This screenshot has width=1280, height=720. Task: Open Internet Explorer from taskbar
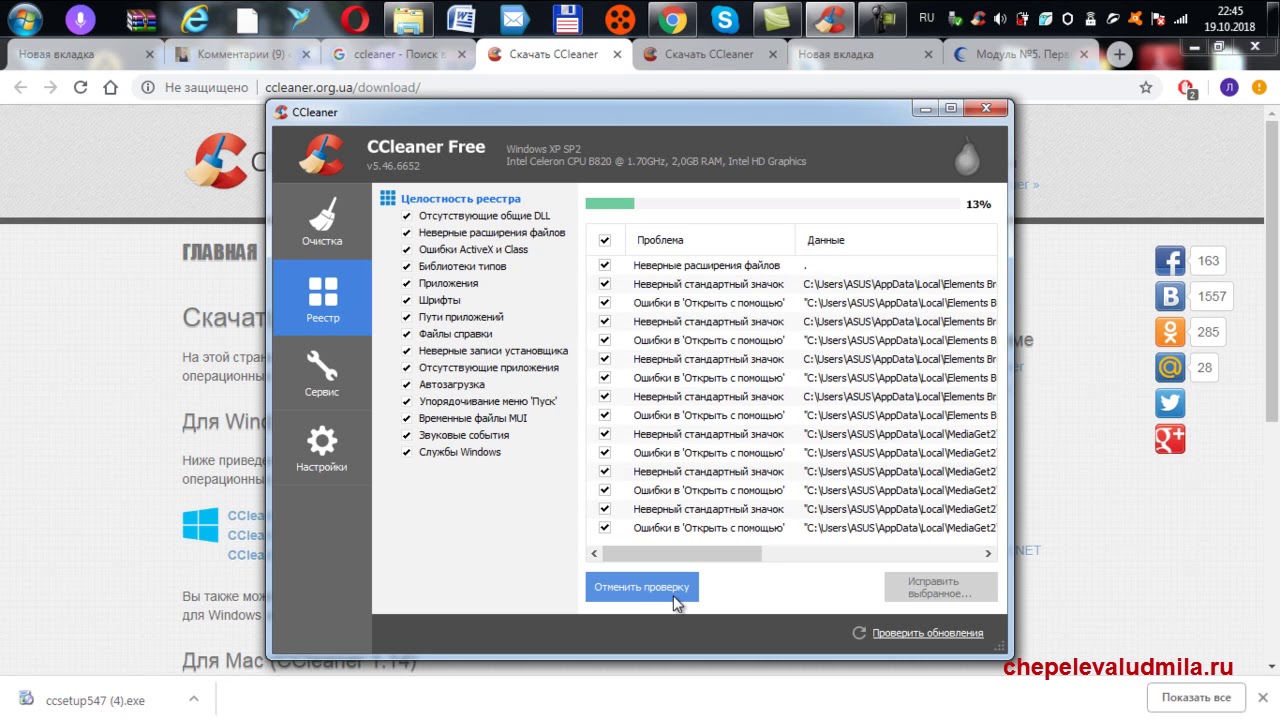[x=194, y=19]
